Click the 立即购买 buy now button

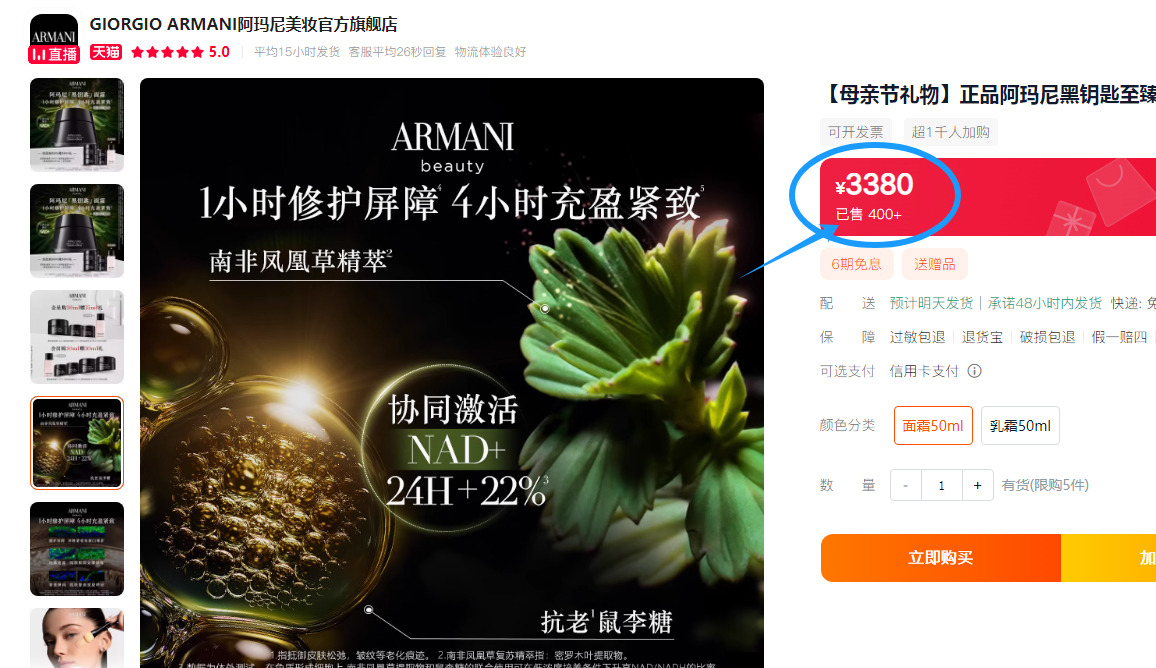941,558
